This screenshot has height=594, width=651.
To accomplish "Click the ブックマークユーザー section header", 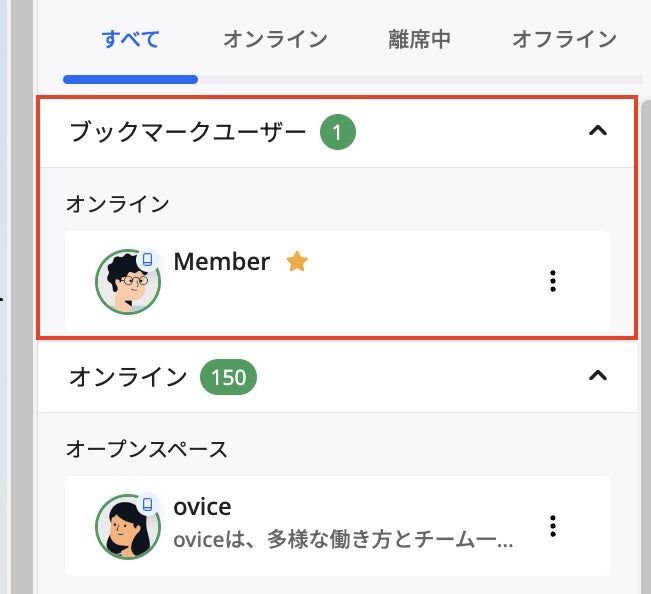I will pos(188,131).
